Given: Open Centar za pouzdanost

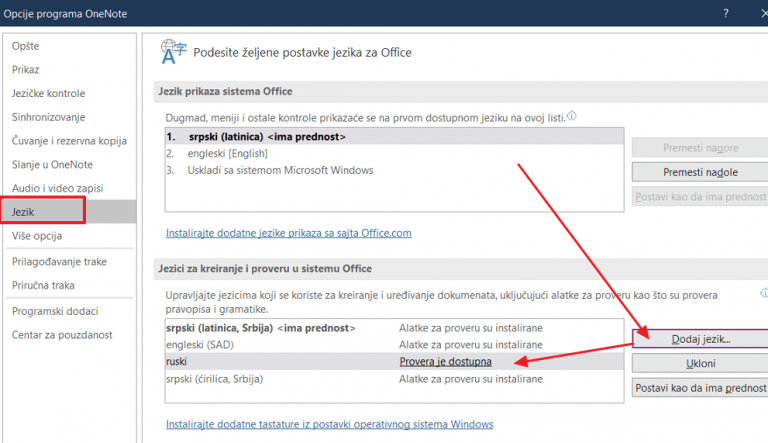Looking at the screenshot, I should click(62, 335).
